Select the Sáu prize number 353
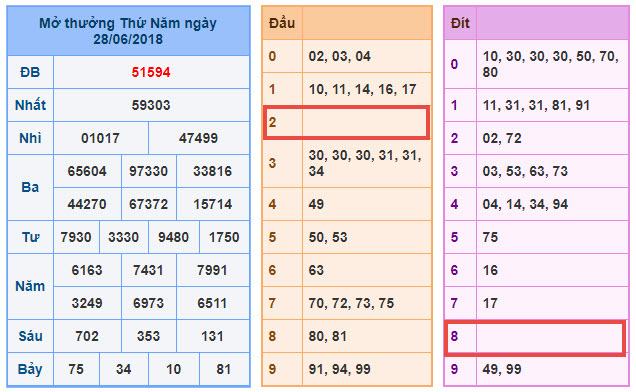 point(148,336)
